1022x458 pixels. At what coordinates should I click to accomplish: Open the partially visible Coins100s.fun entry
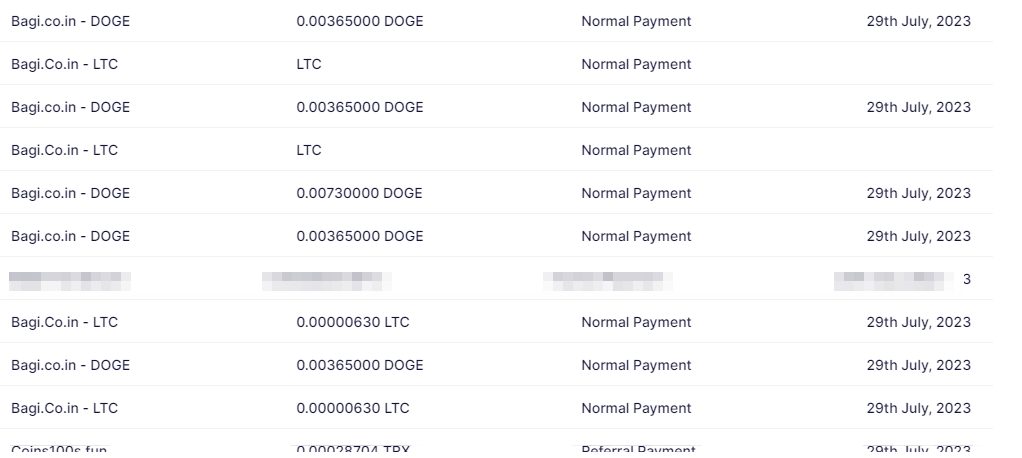tap(59, 450)
